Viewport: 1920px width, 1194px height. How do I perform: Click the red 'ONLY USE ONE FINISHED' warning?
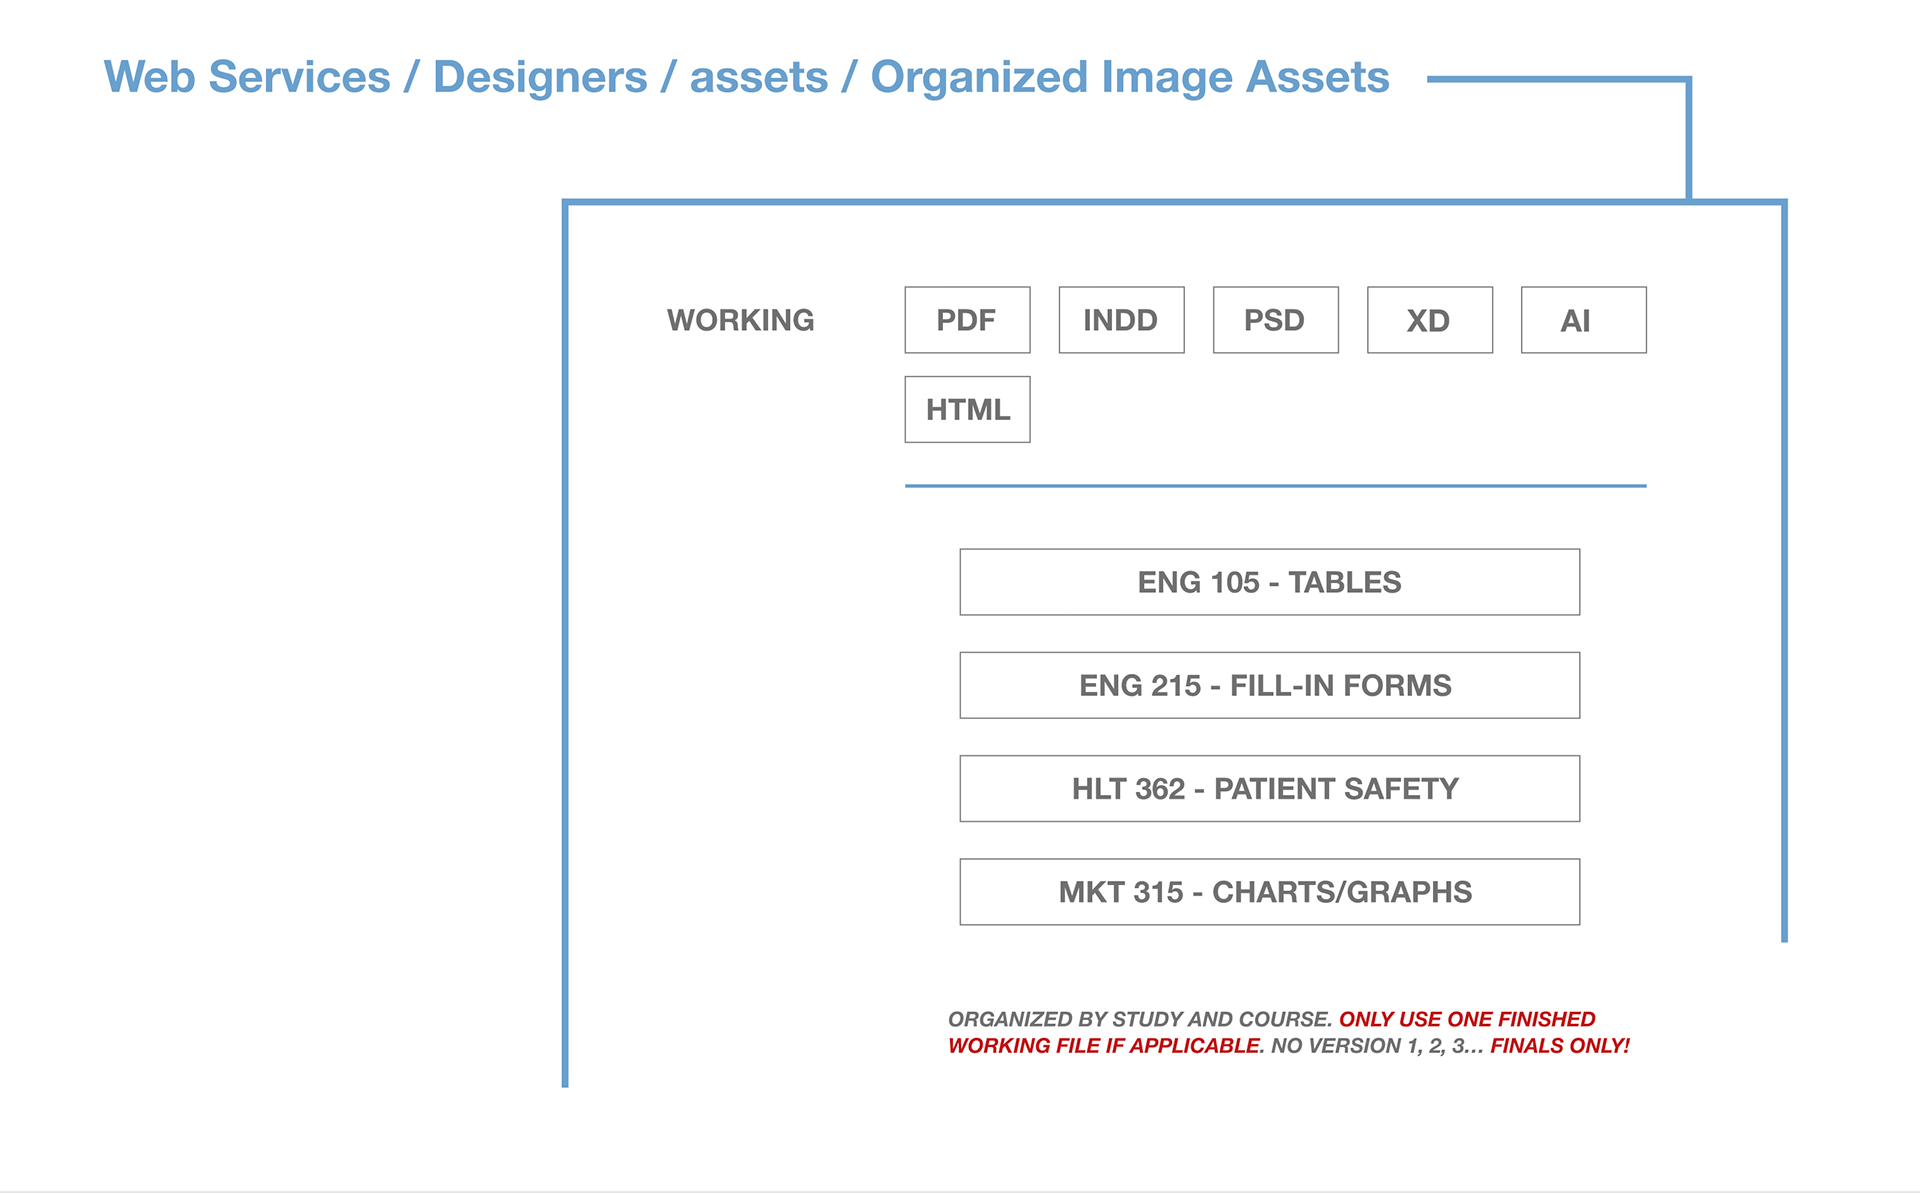(x=1467, y=1019)
